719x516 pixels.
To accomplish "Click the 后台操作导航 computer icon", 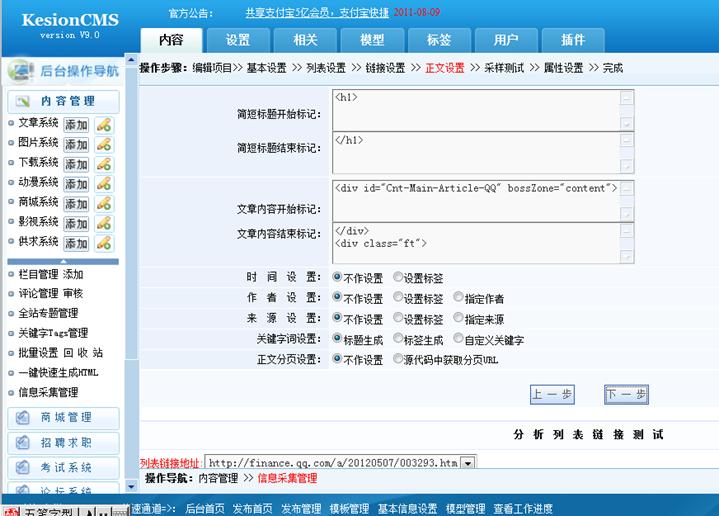I will 21,71.
